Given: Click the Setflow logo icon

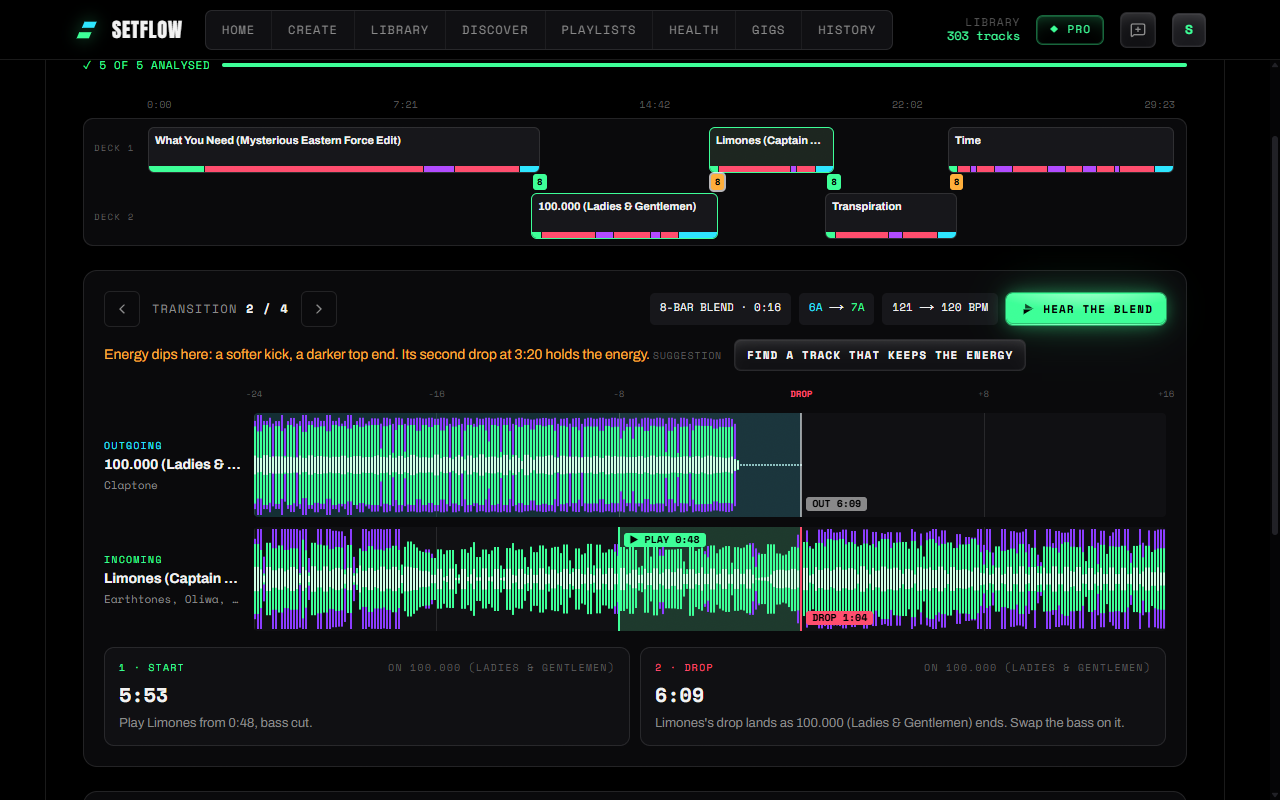Looking at the screenshot, I should coord(87,30).
